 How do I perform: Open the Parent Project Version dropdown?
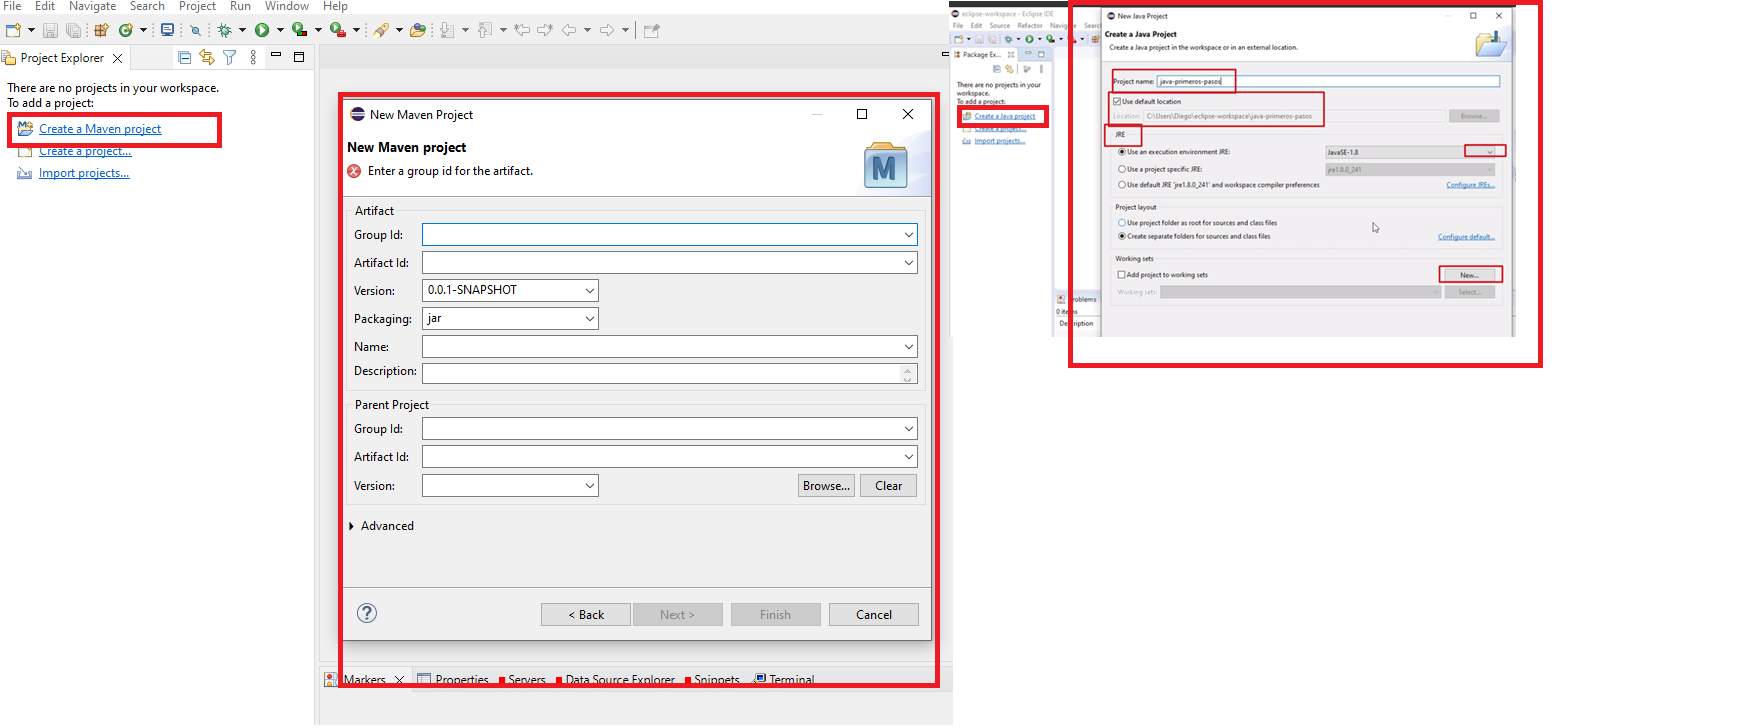click(589, 486)
